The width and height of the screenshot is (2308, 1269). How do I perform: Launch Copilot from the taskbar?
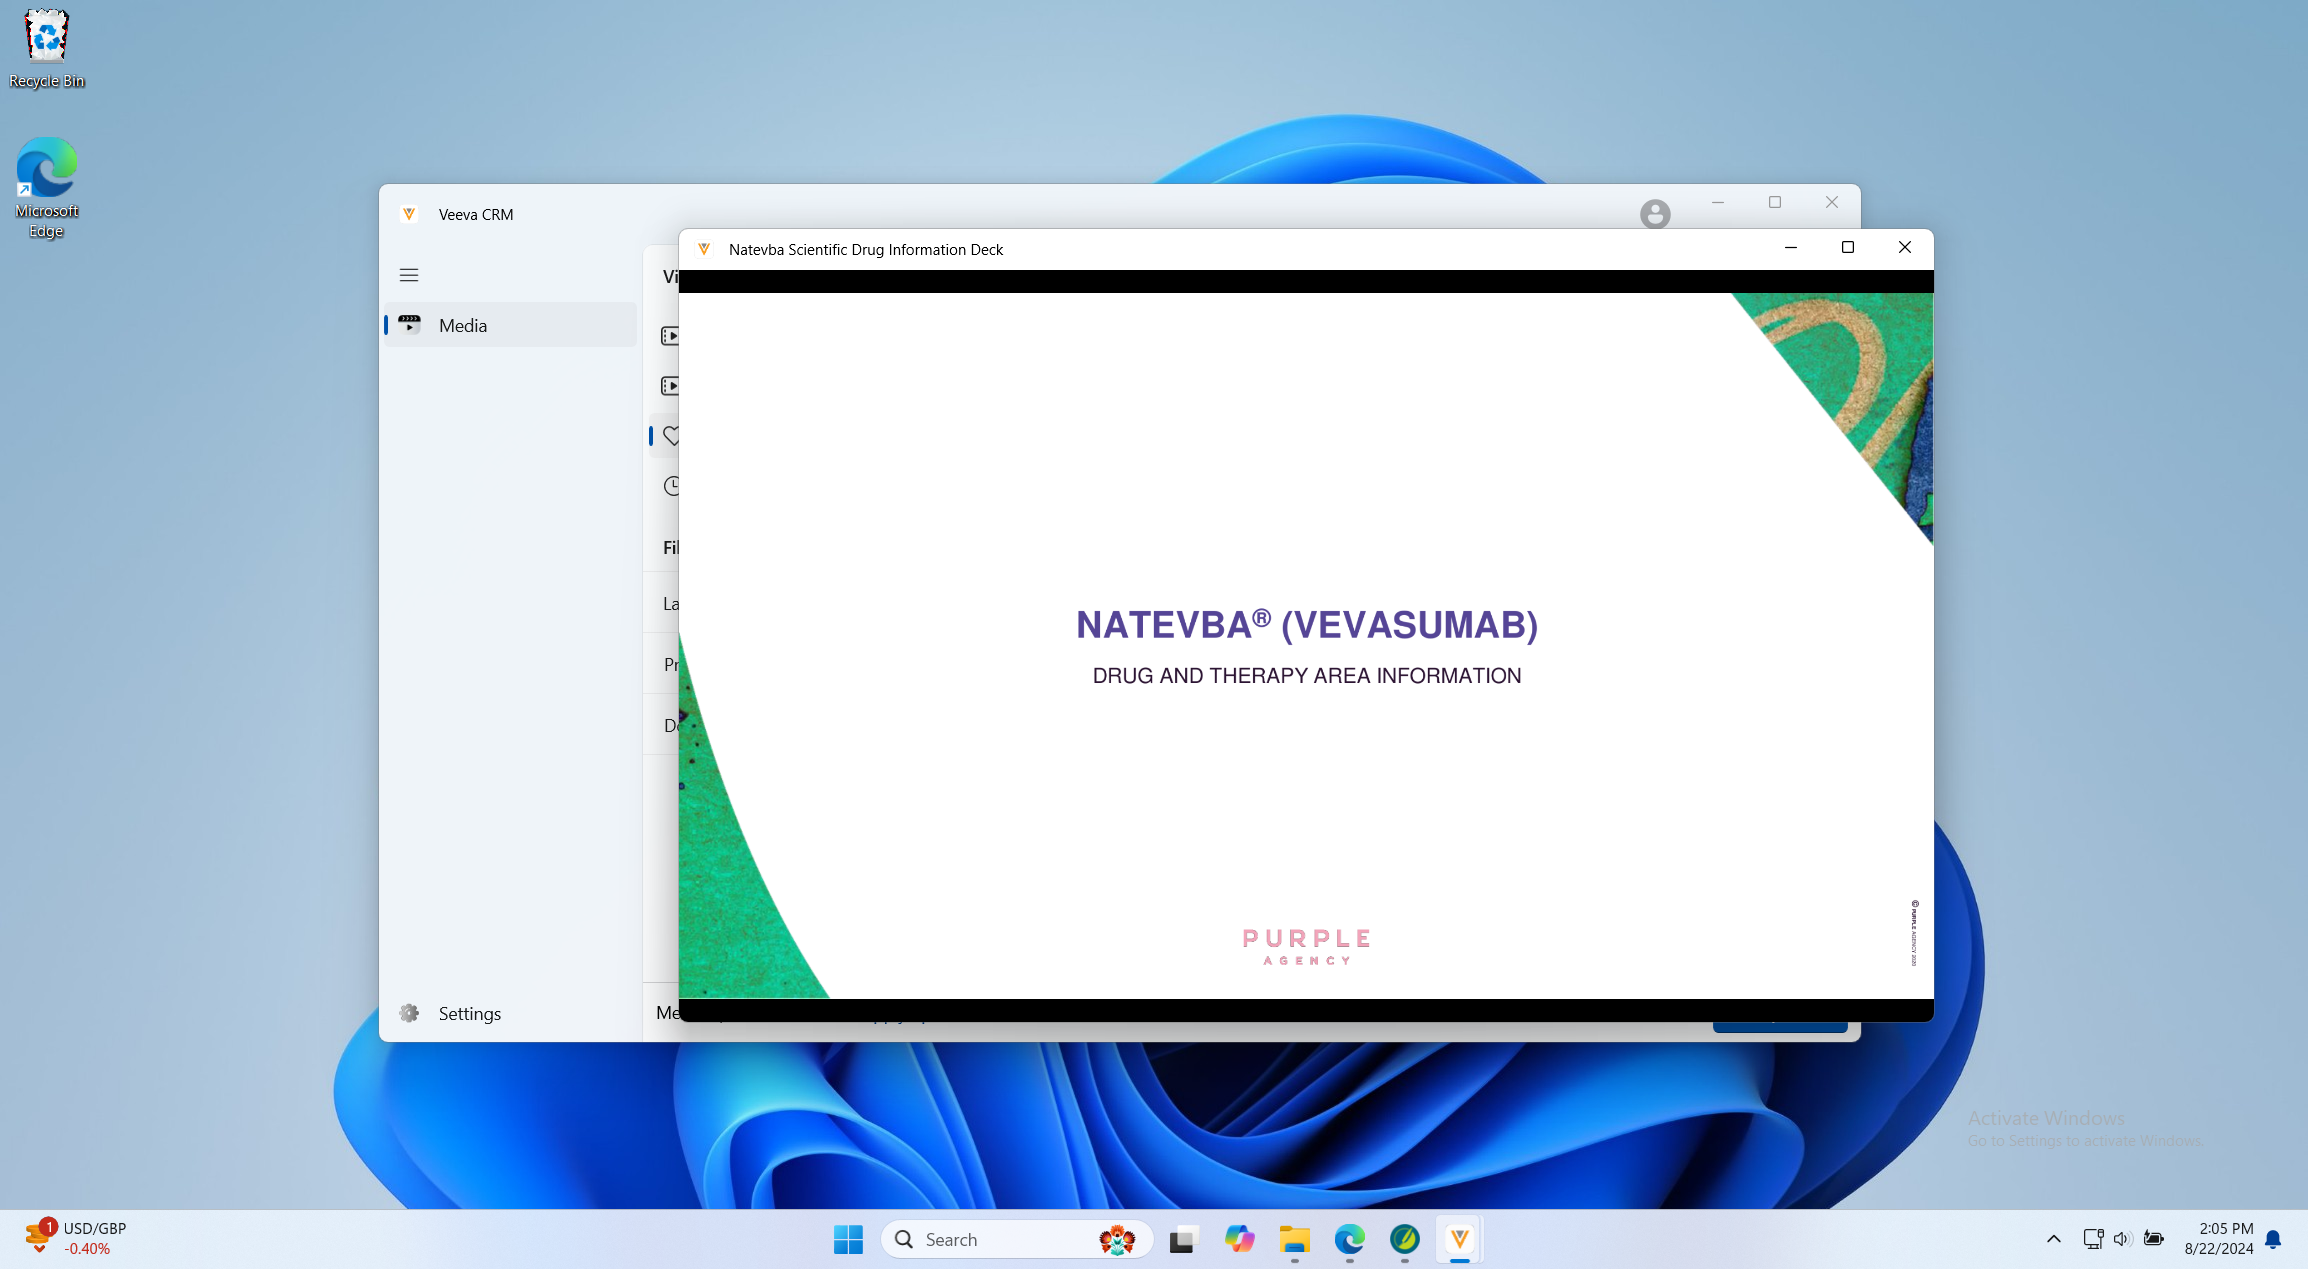pyautogui.click(x=1239, y=1239)
